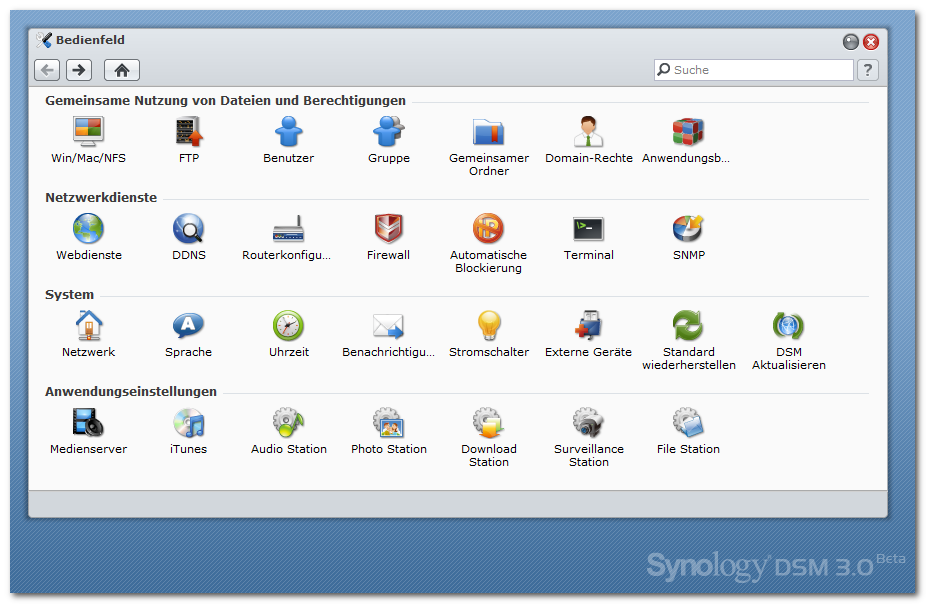Open the Sprache icon
This screenshot has width=926, height=604.
coord(189,325)
